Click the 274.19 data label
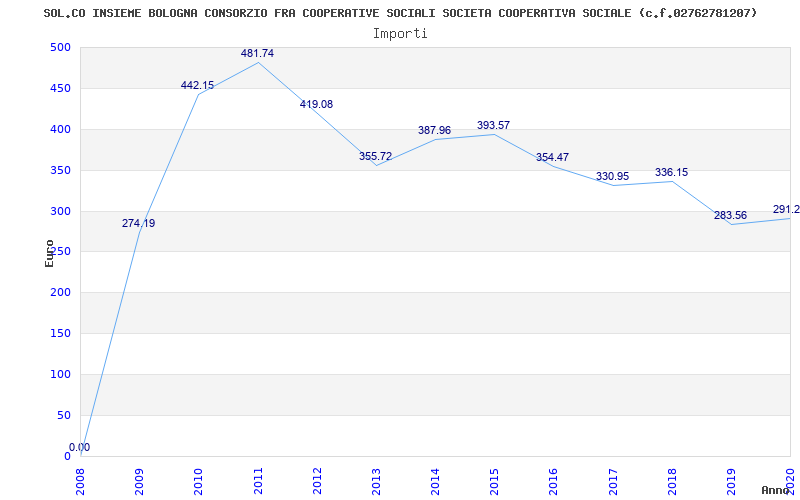The image size is (800, 500). coord(138,223)
